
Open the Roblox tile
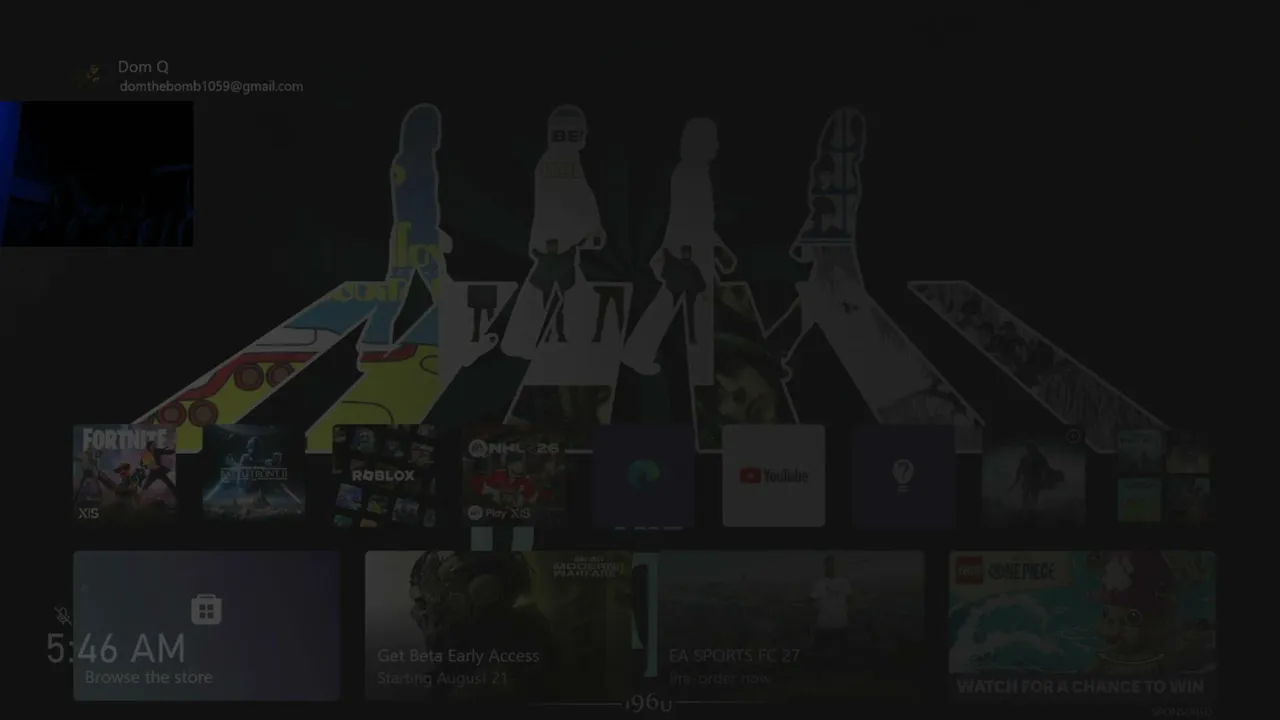click(x=384, y=475)
